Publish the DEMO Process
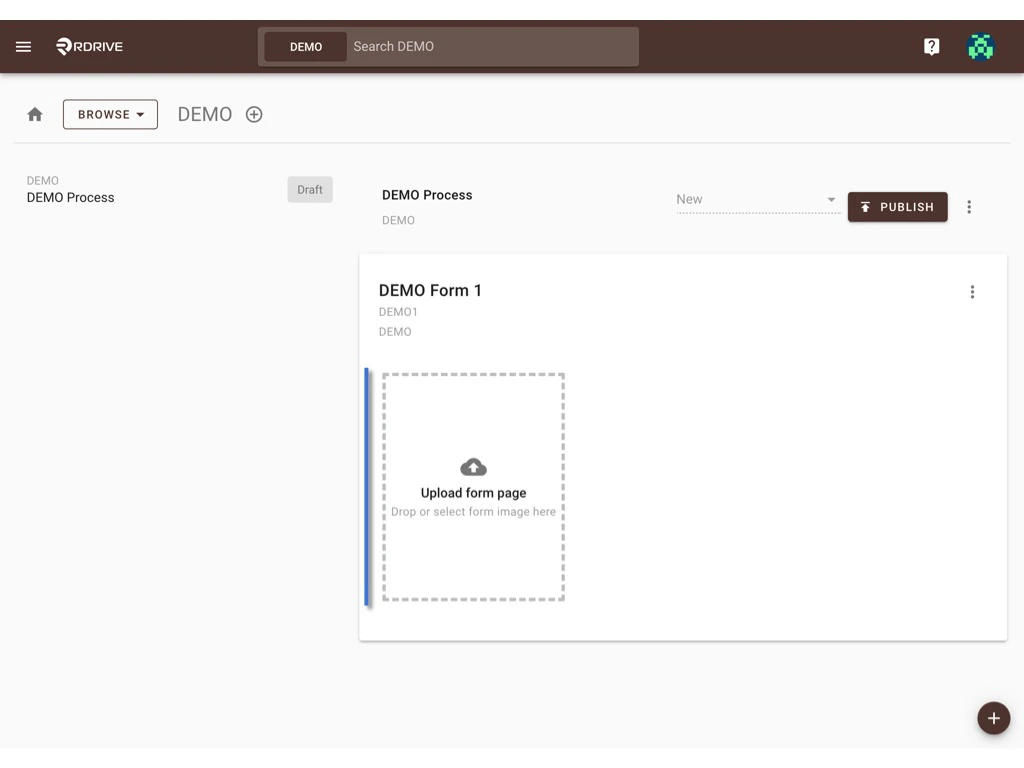The height and width of the screenshot is (768, 1024). coord(897,207)
